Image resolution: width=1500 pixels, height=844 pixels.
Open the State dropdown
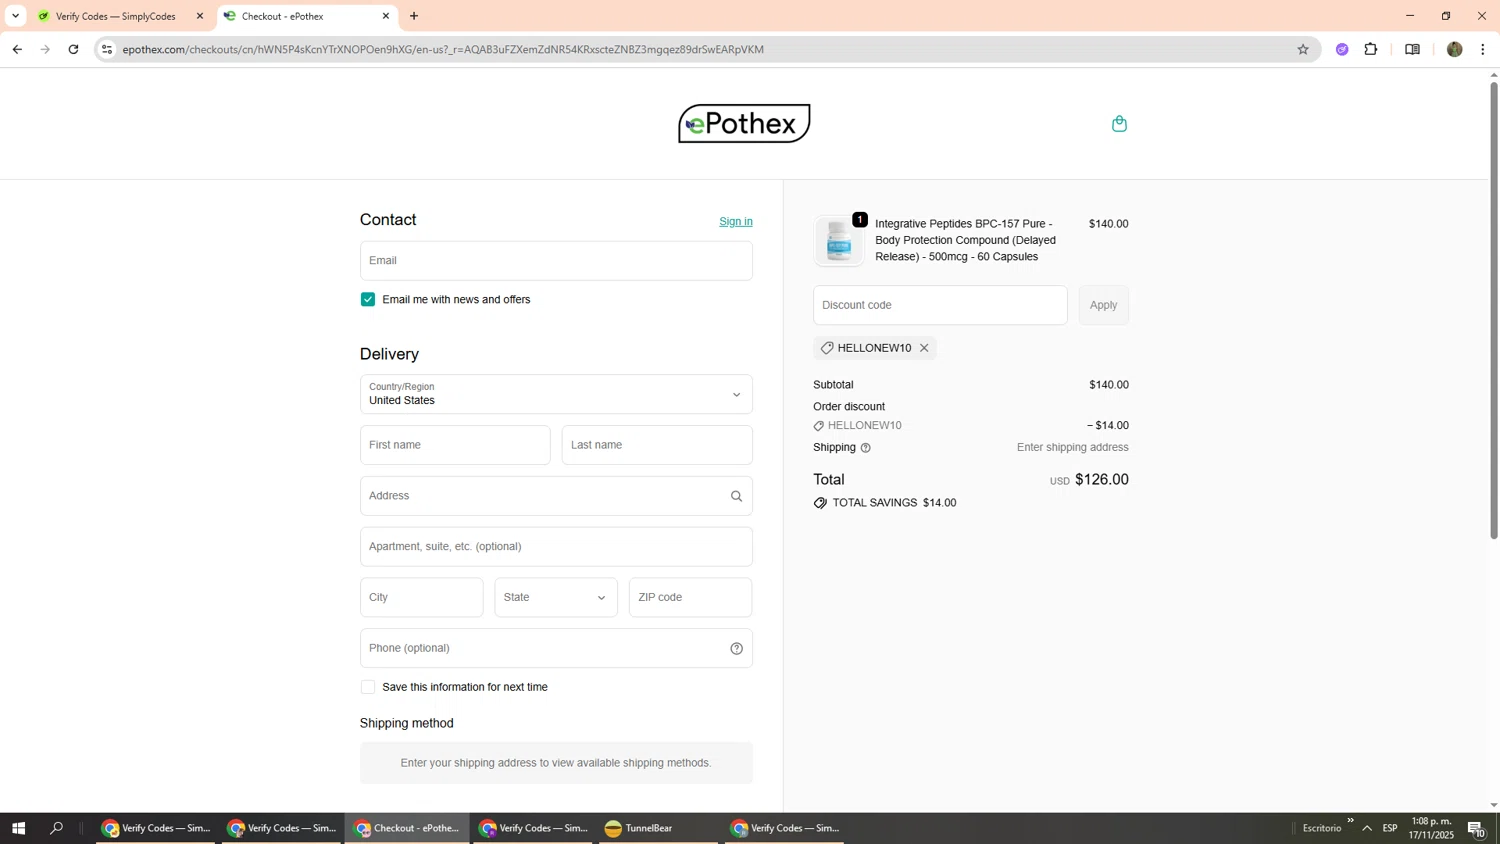tap(556, 598)
